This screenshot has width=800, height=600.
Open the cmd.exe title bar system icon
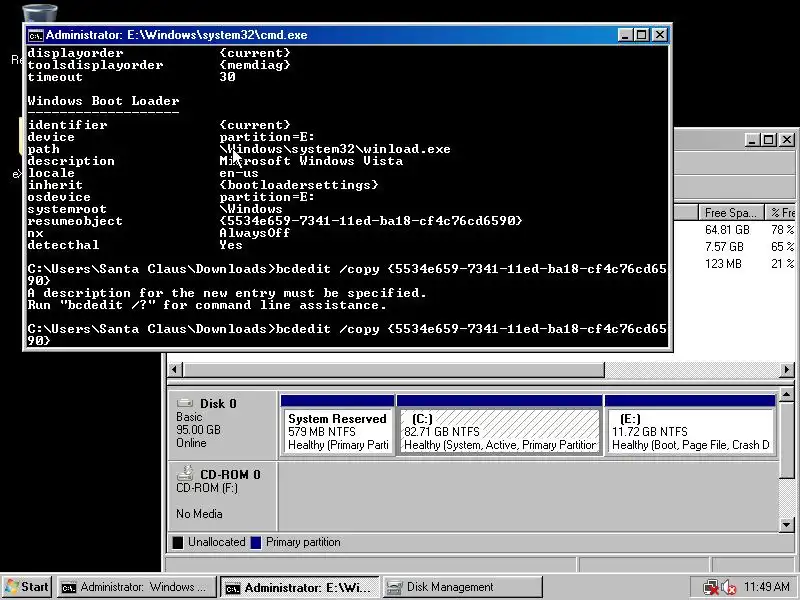click(35, 35)
